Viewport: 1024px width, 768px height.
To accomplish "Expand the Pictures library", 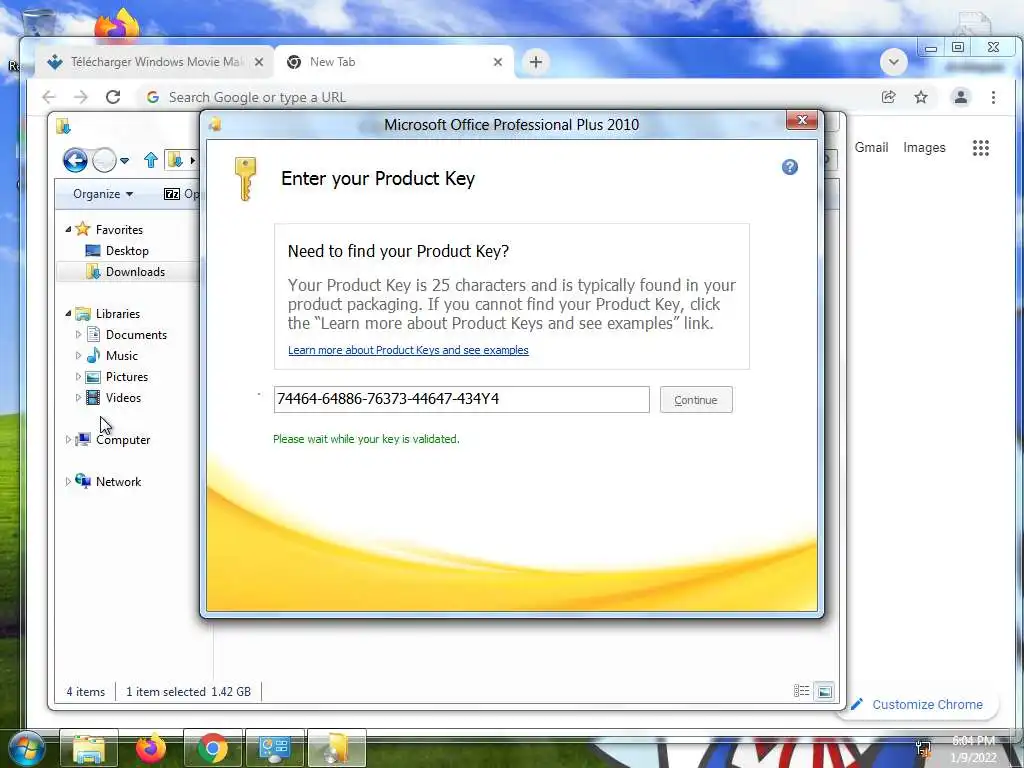I will [78, 376].
